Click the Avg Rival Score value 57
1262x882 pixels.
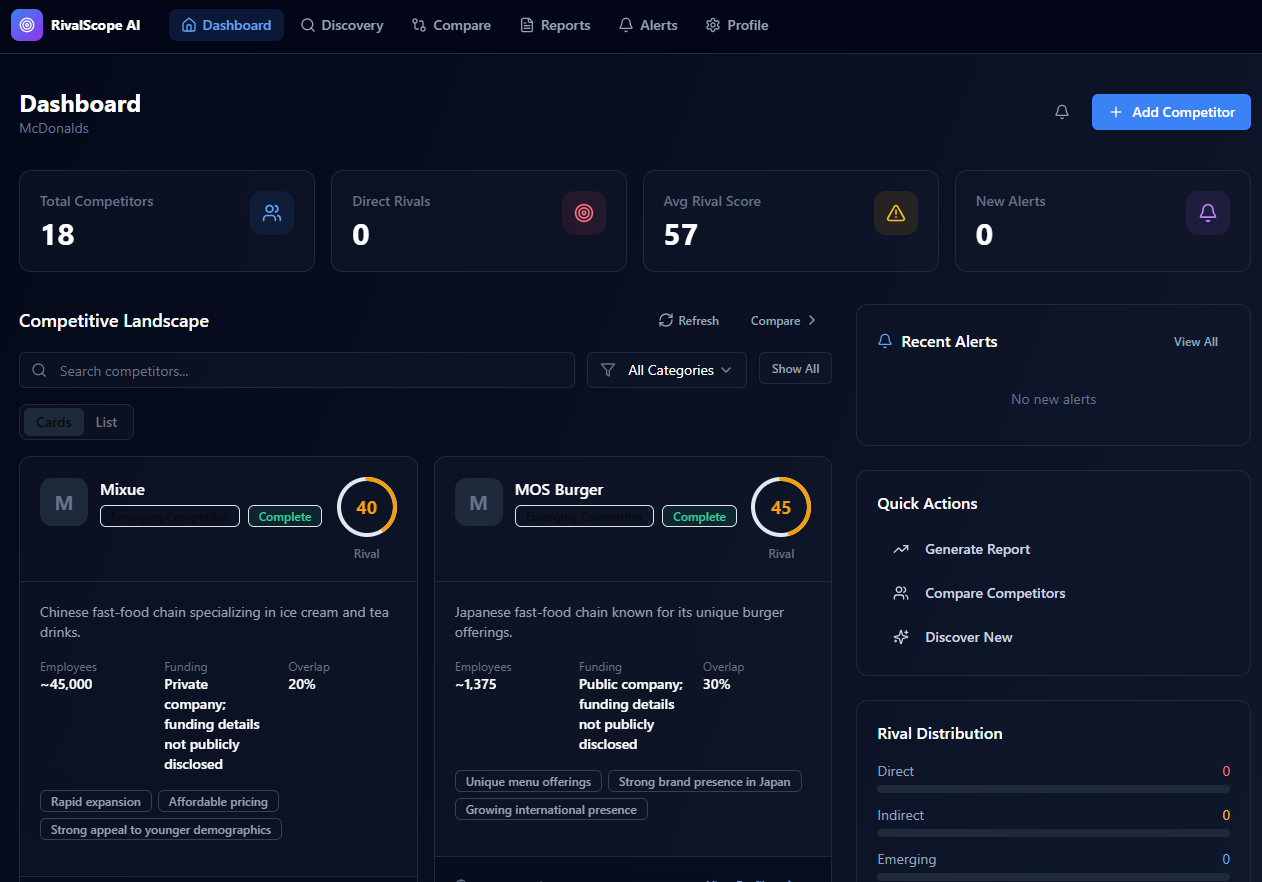pyautogui.click(x=681, y=235)
